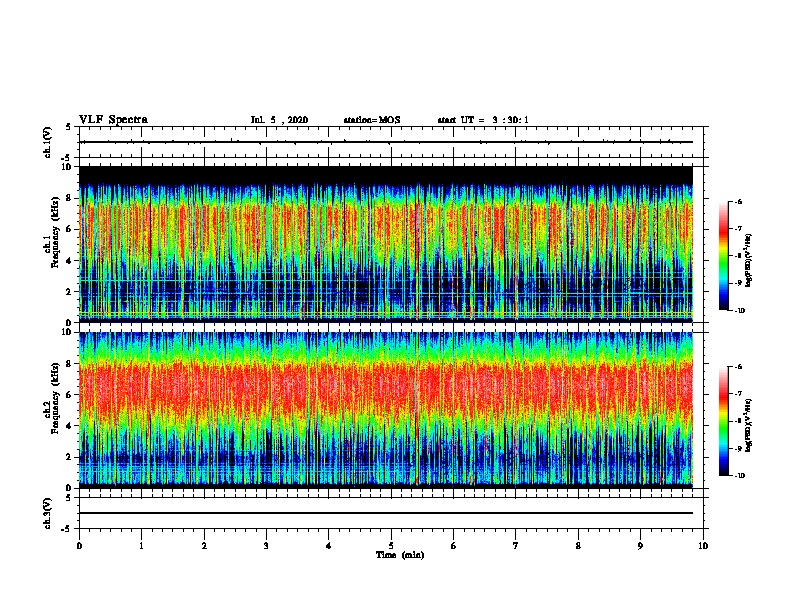Click the 'station=MOS' label
Screen dimensions: 792x612
(x=372, y=120)
